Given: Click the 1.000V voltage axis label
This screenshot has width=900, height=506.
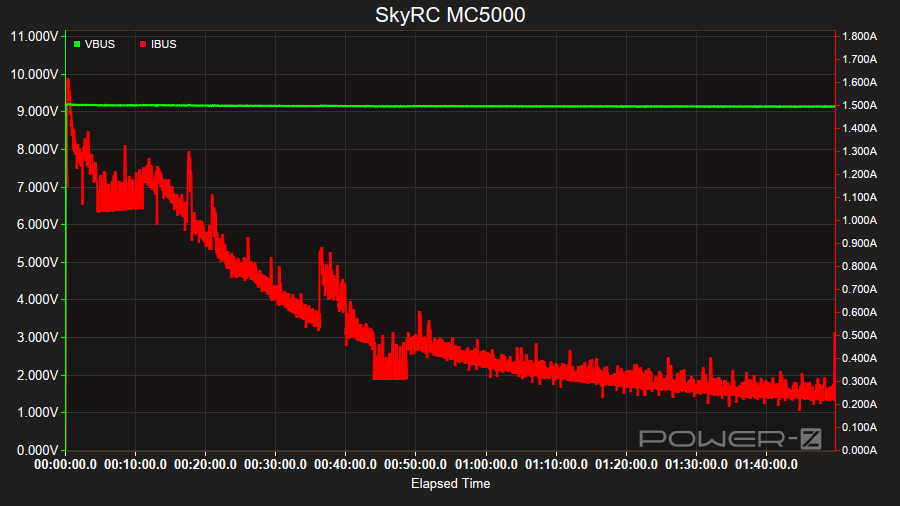Looking at the screenshot, I should [37, 413].
